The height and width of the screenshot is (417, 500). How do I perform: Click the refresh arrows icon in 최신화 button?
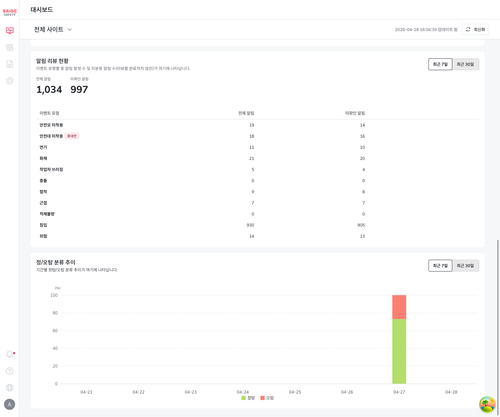pos(468,29)
